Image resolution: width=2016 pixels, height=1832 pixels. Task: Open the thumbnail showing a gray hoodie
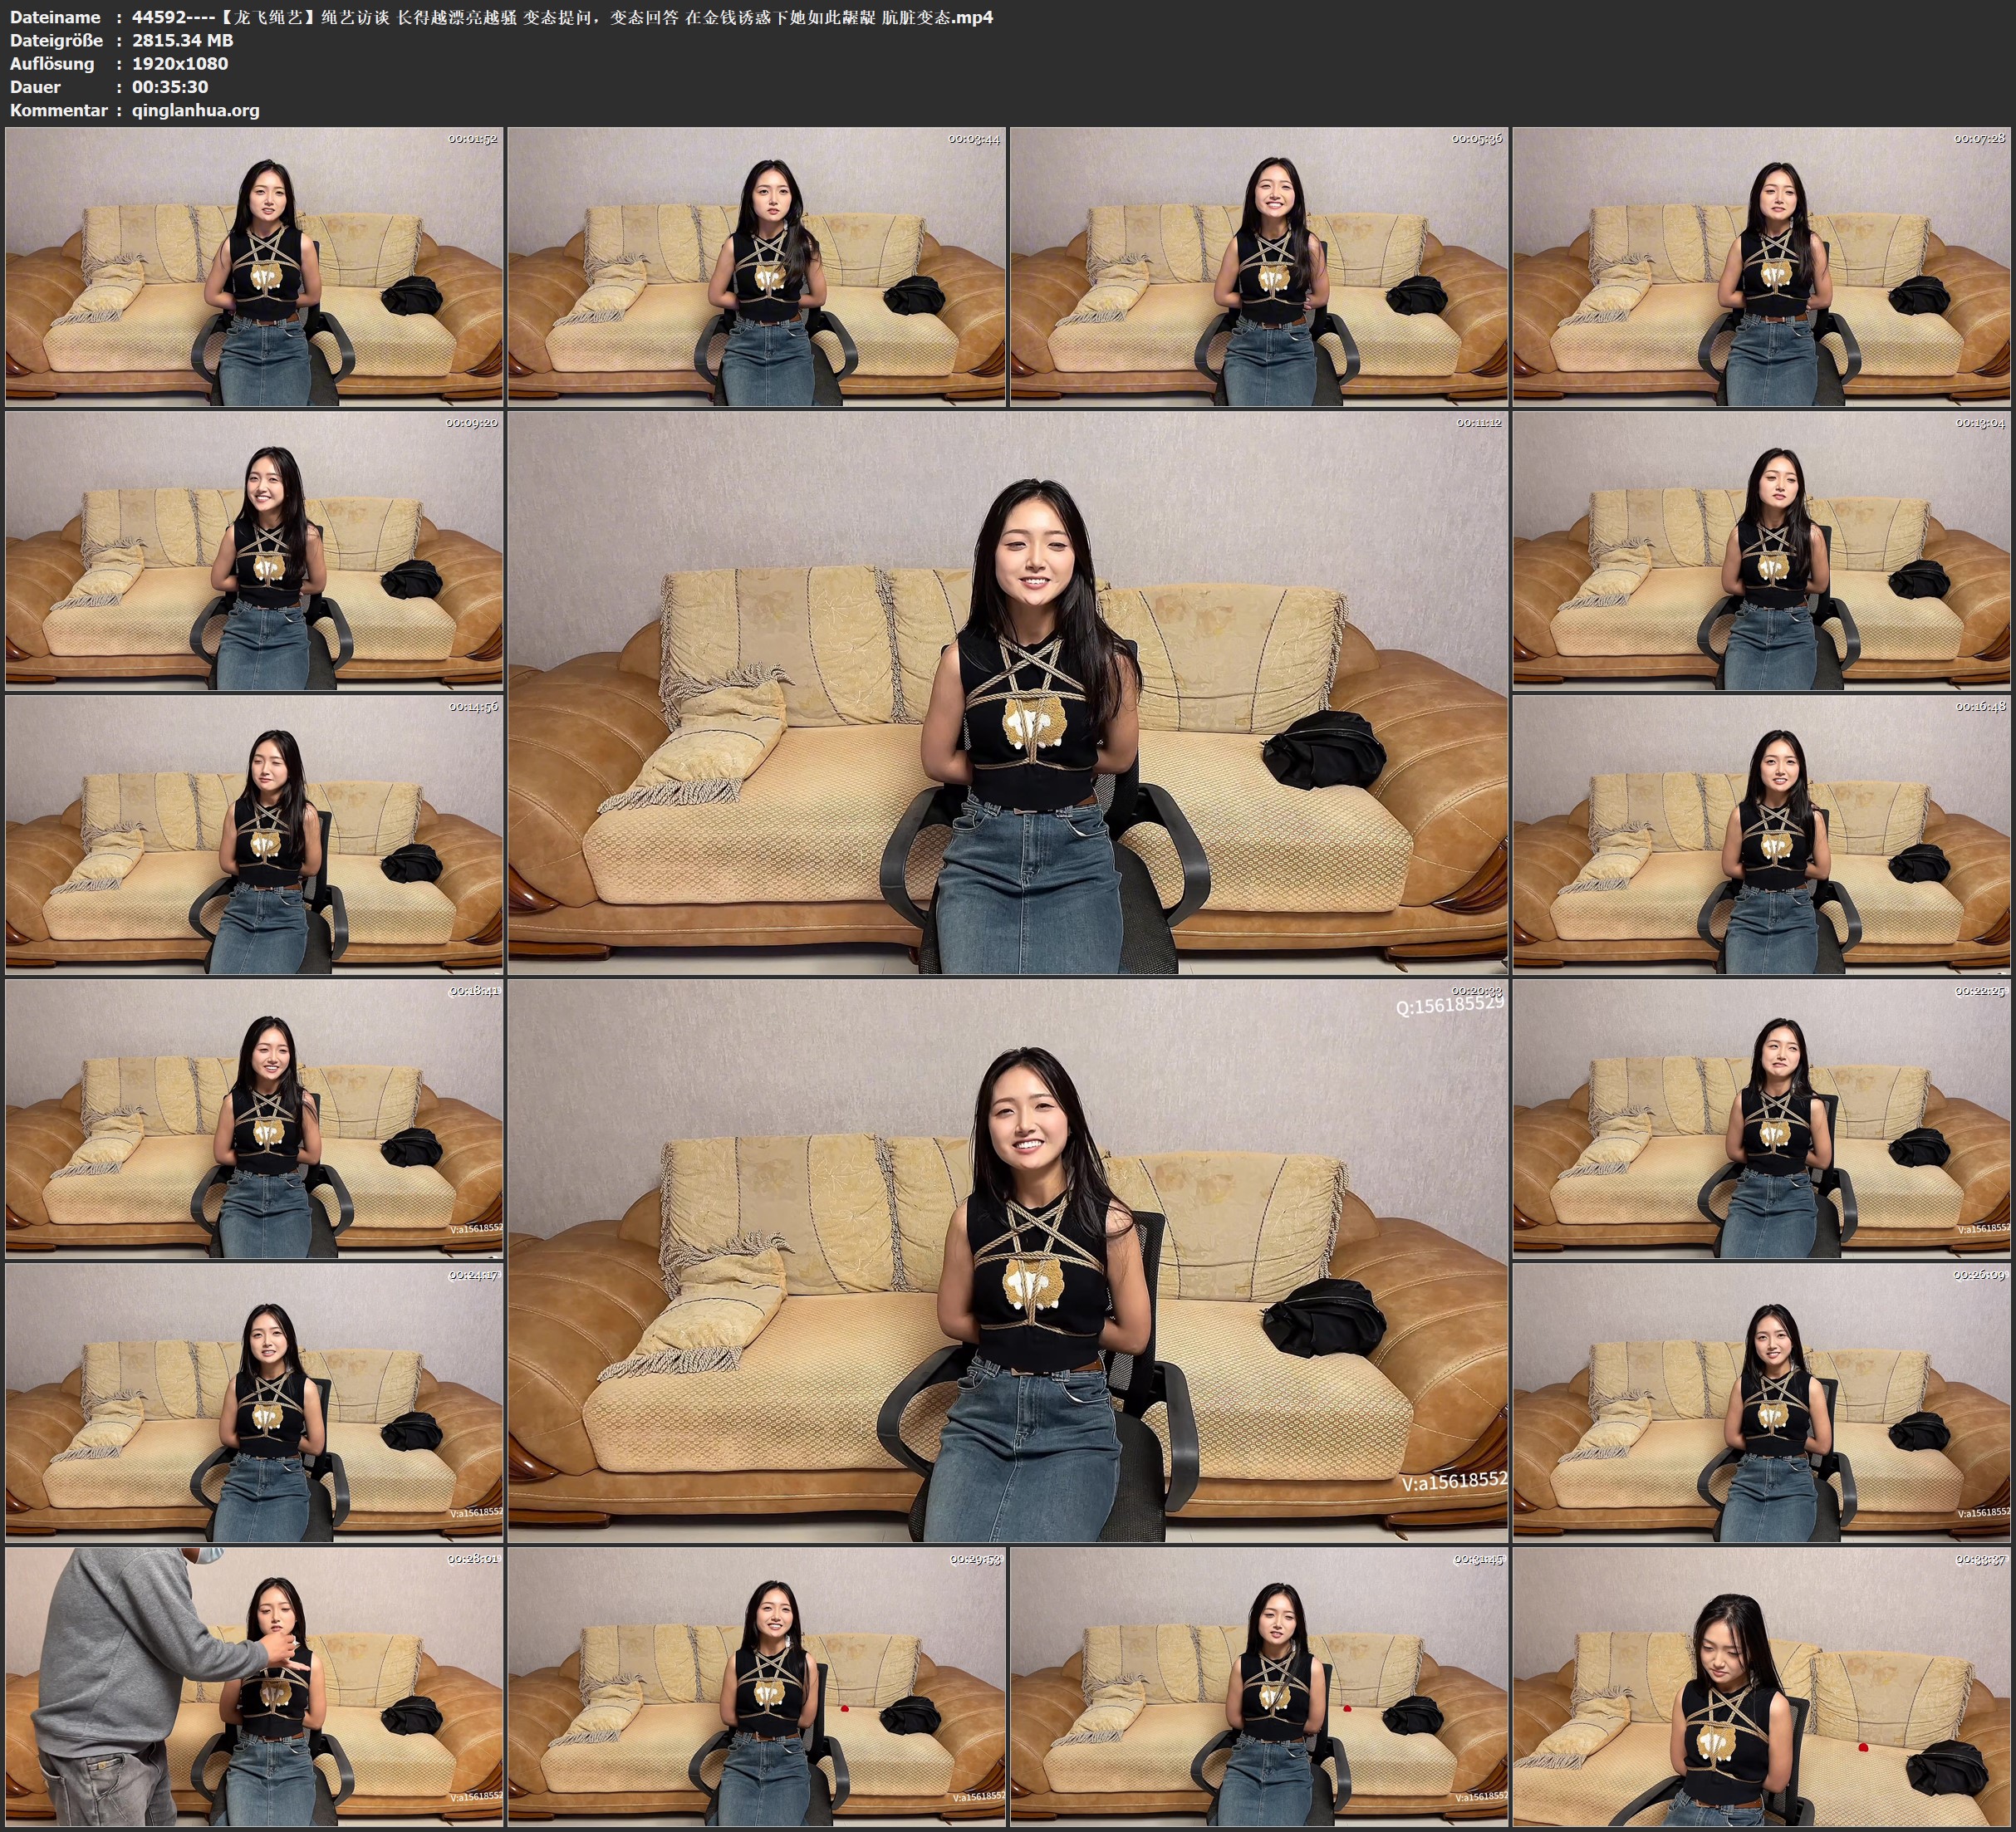254,1686
